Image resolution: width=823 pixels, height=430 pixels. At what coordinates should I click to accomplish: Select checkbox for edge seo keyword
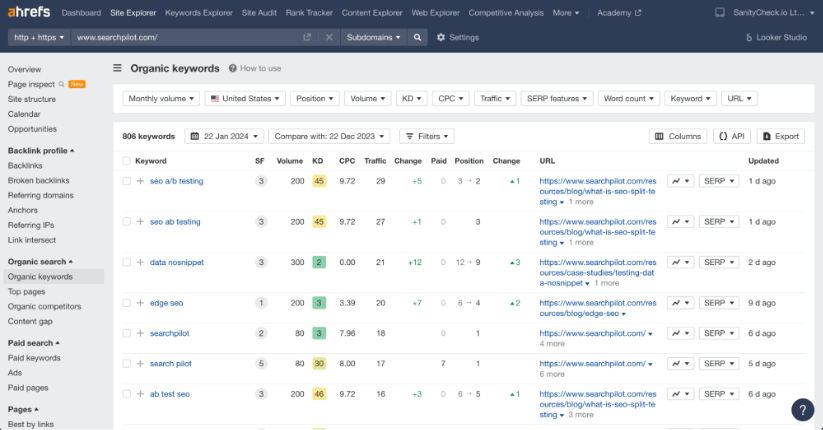(126, 302)
